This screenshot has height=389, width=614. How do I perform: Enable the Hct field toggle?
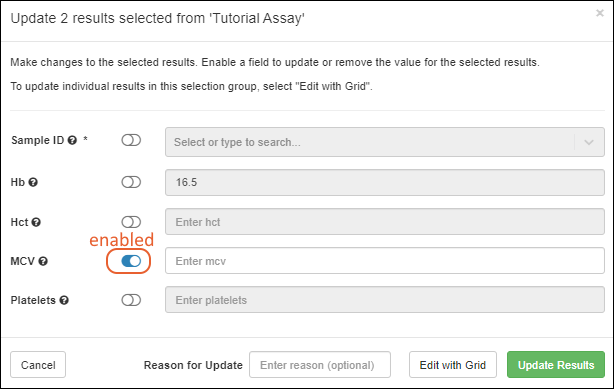[131, 222]
